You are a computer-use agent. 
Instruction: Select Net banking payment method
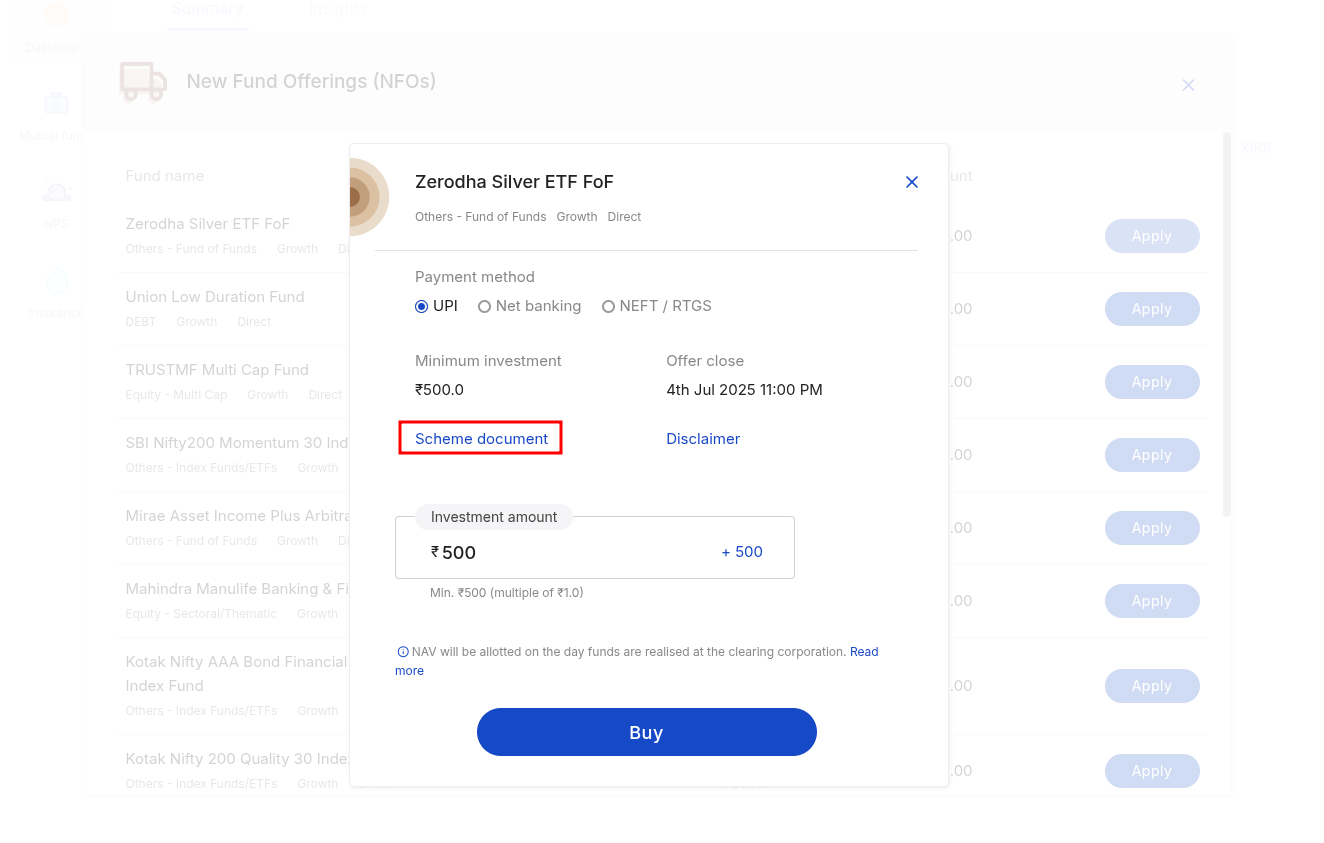529,306
